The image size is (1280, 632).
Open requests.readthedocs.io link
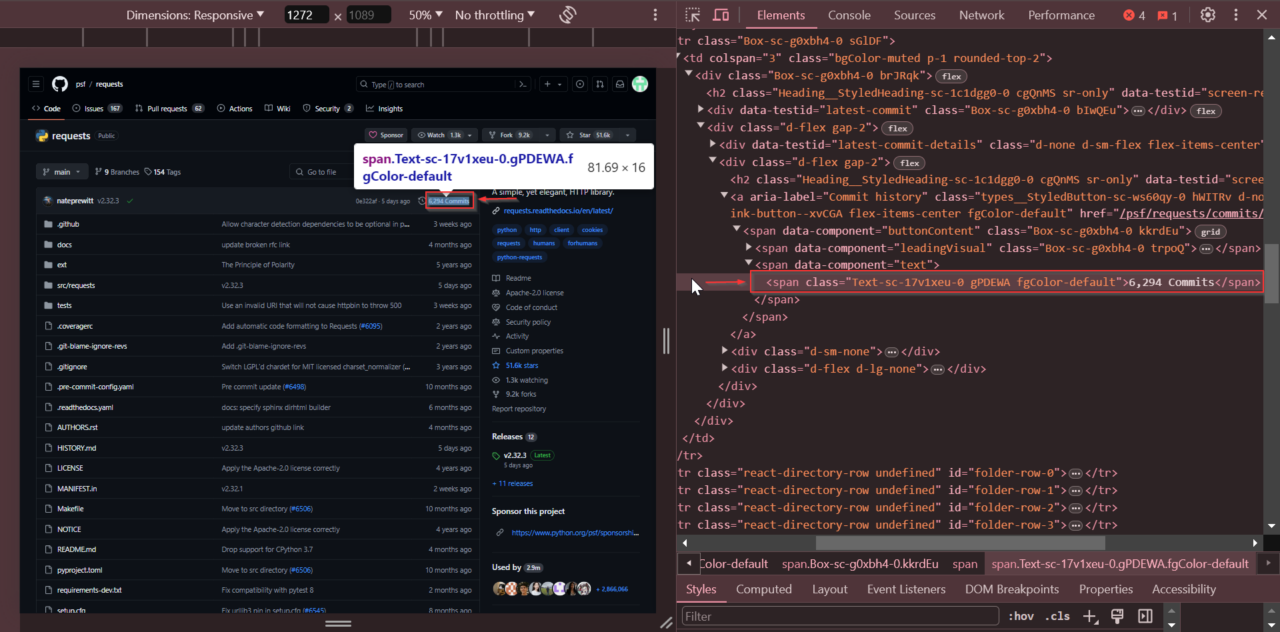pyautogui.click(x=558, y=211)
